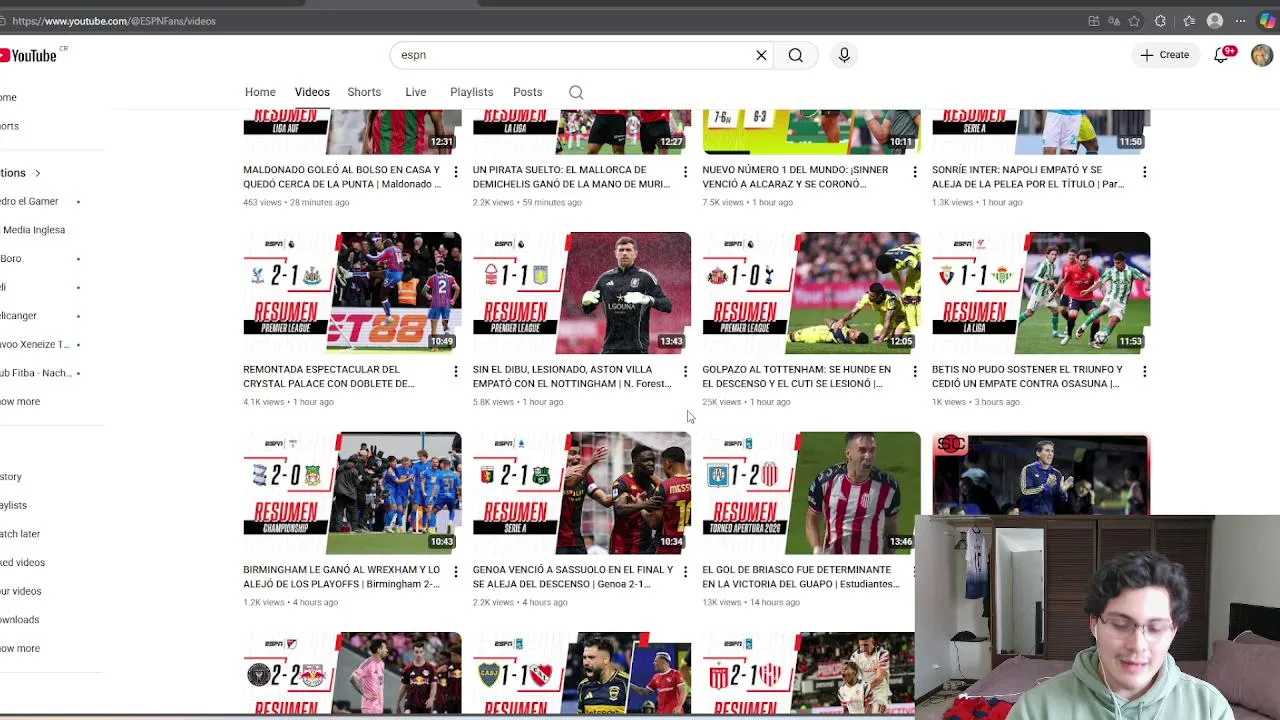1280x720 pixels.
Task: Click the magnifier search button
Action: (x=796, y=55)
